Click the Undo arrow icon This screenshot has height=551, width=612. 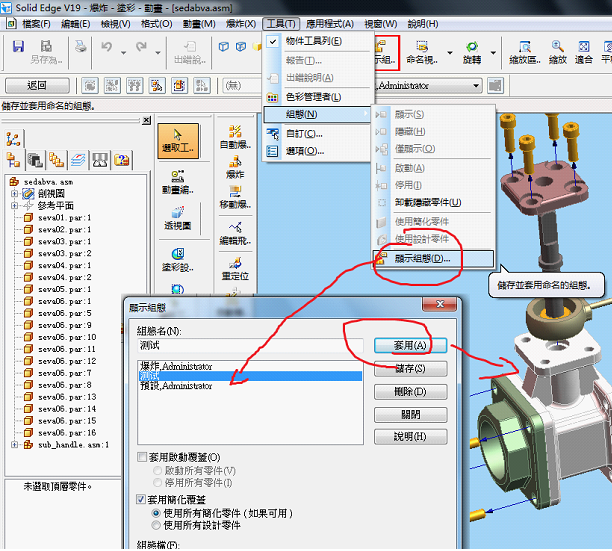pyautogui.click(x=107, y=47)
